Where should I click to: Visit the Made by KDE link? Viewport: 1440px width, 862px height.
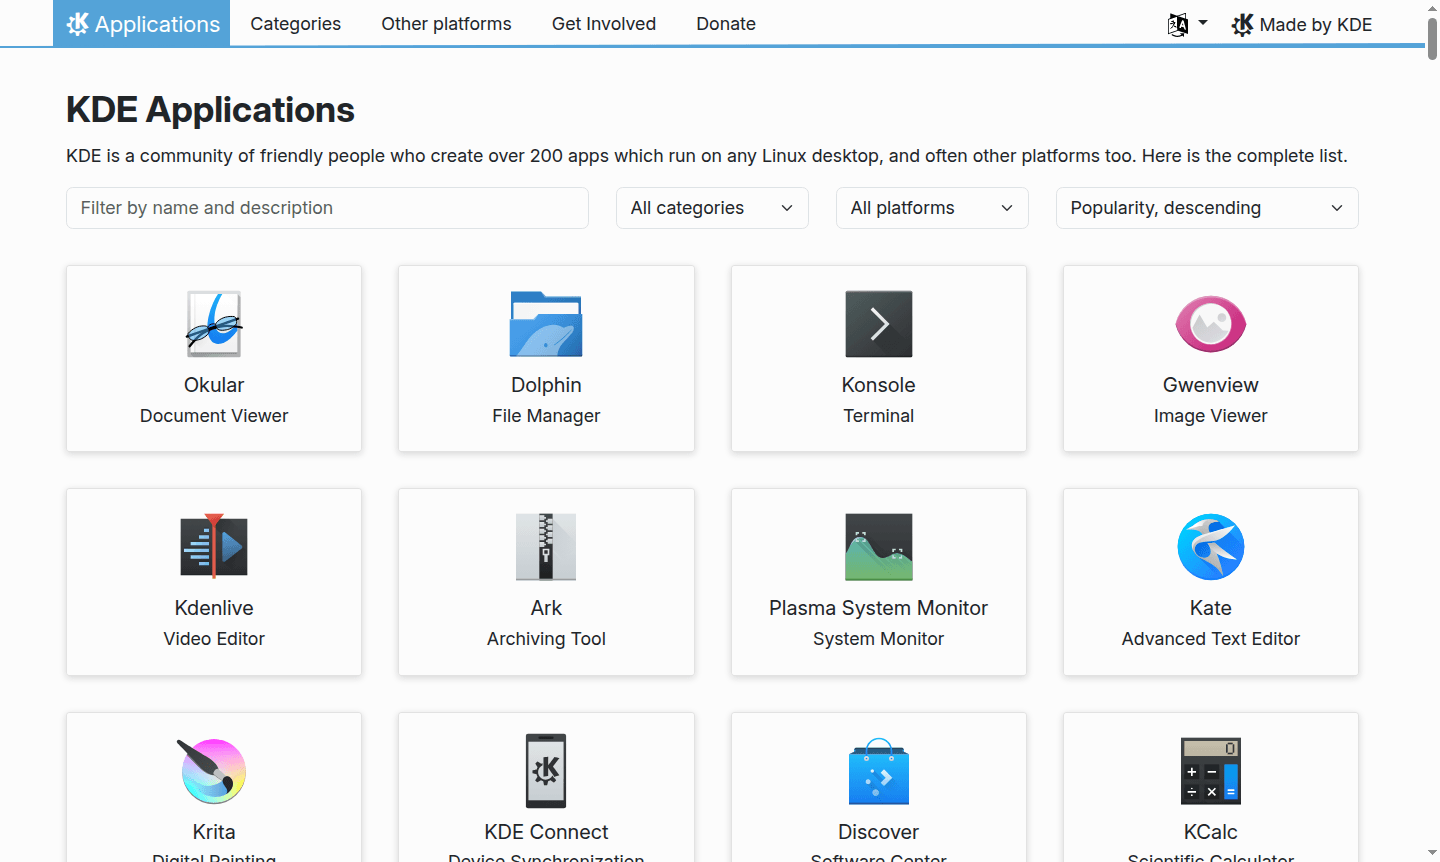pos(1301,24)
